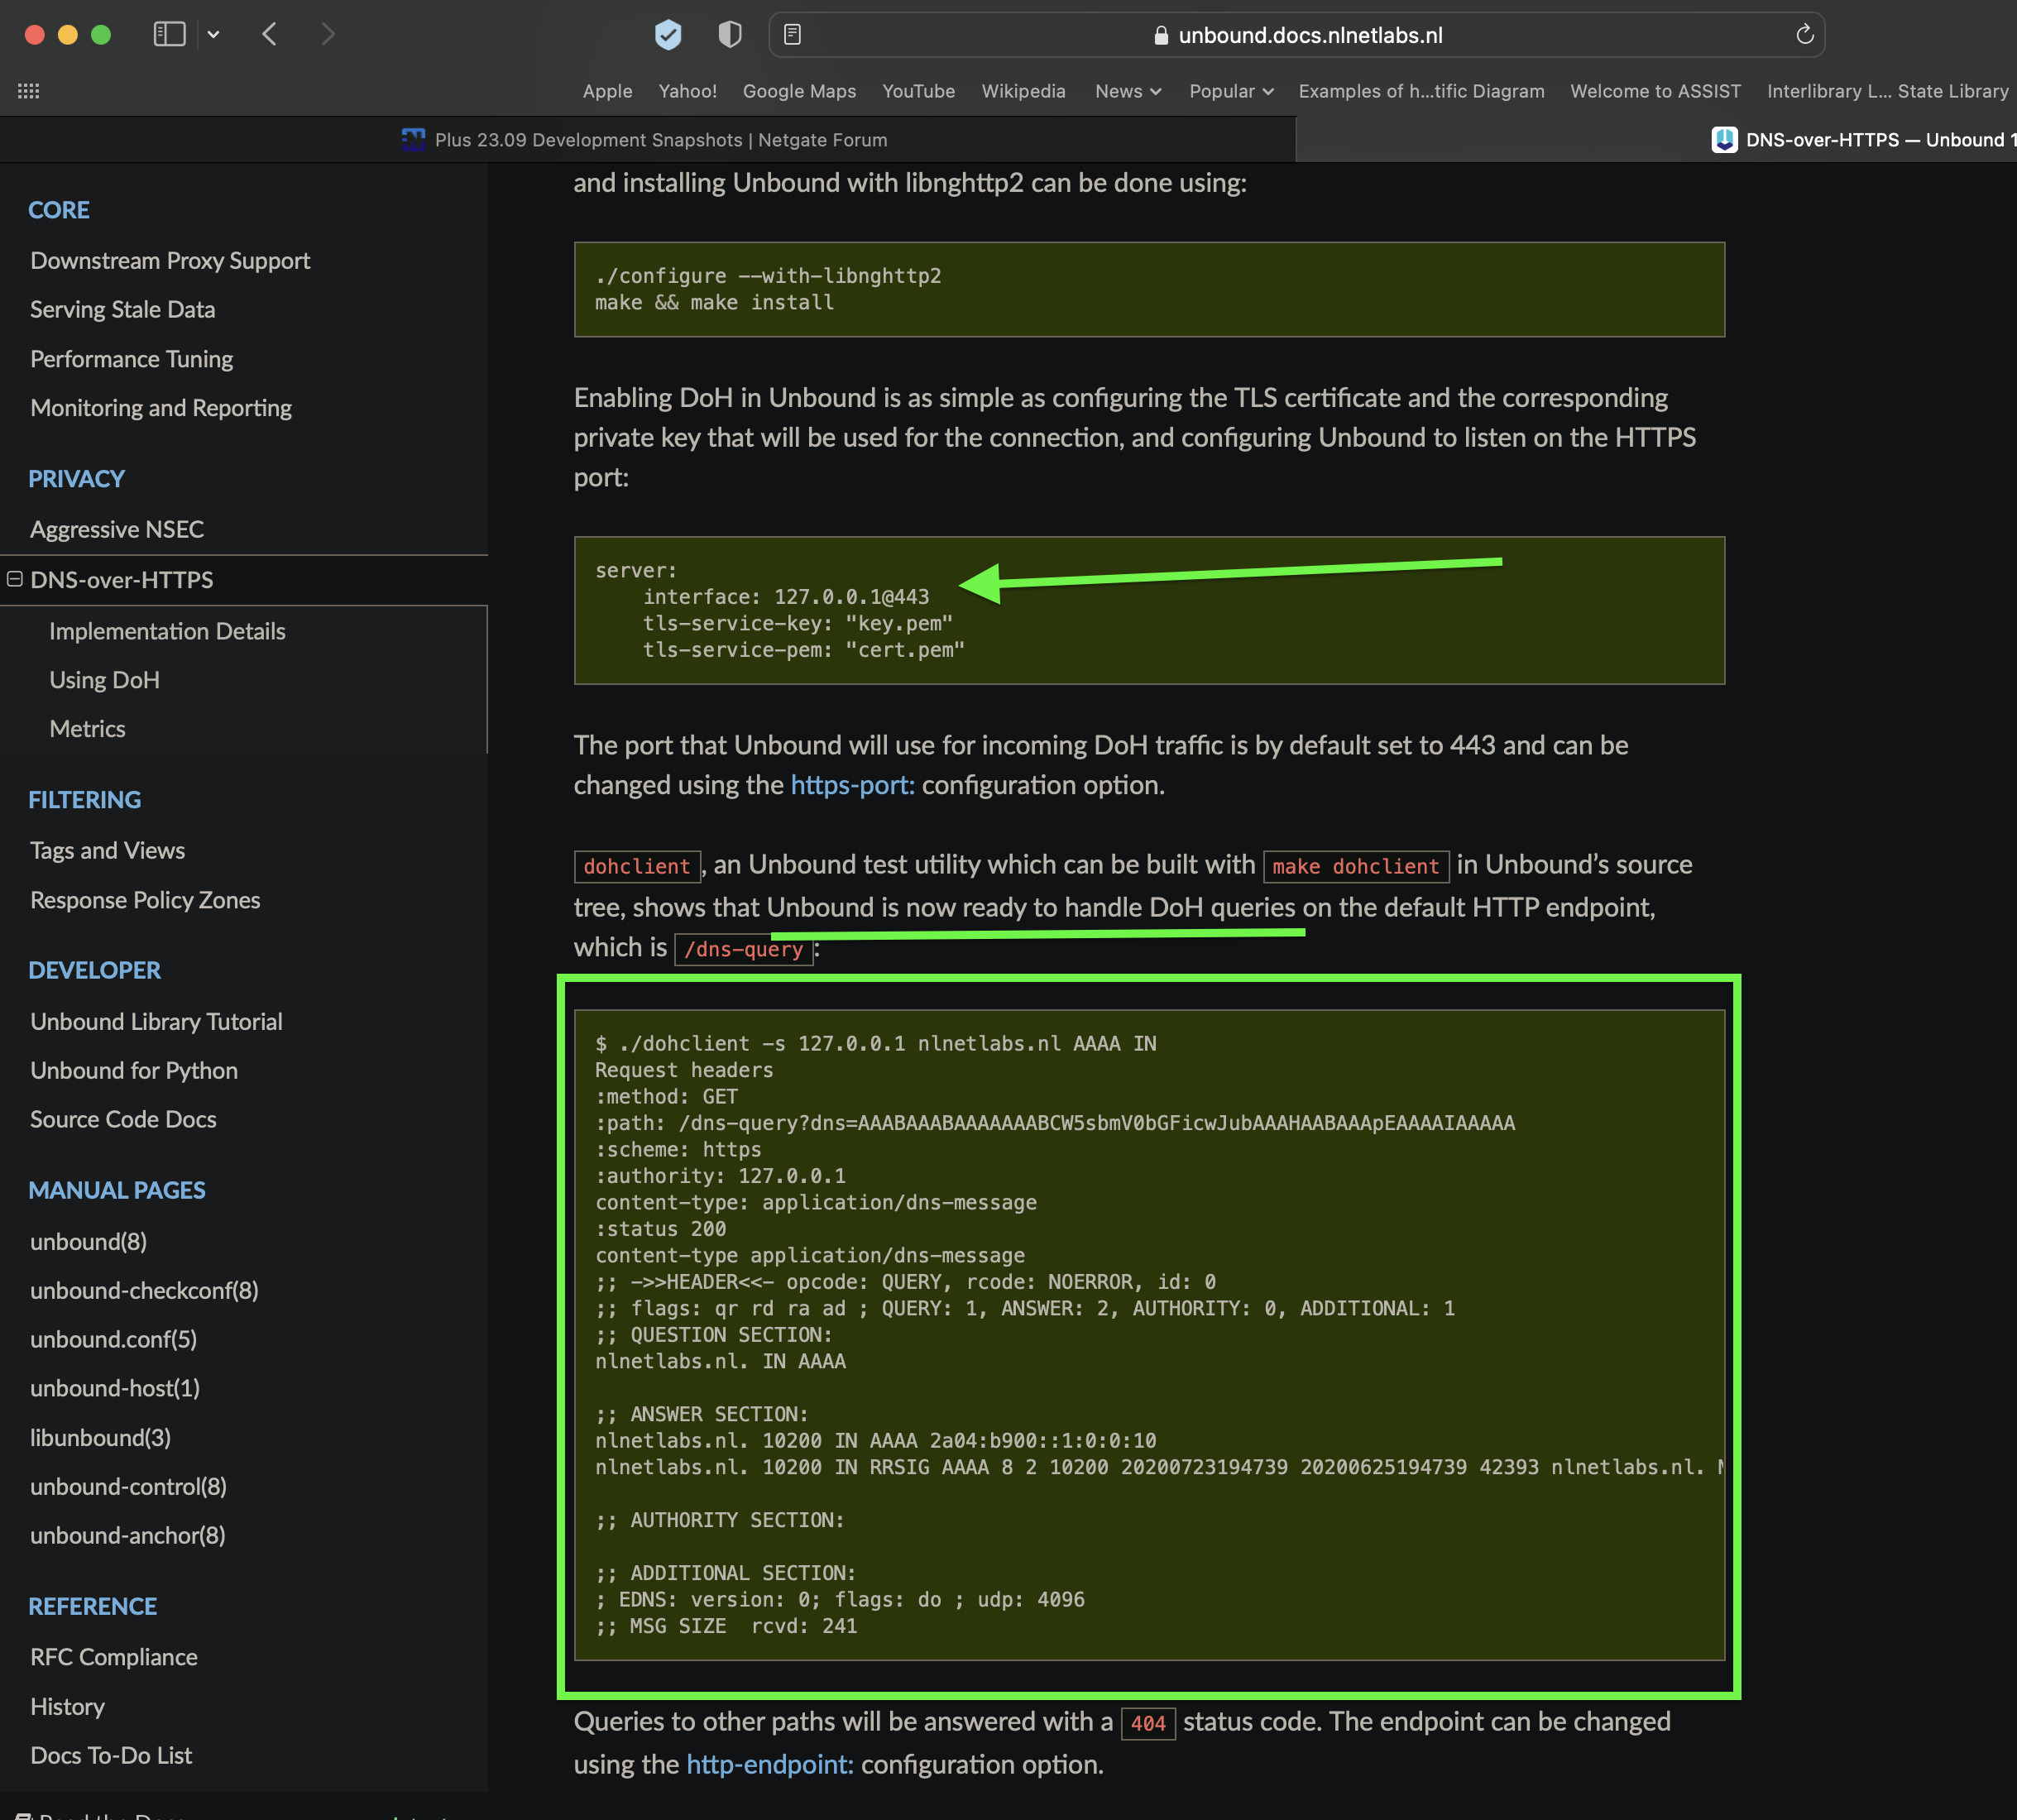Open the News favorites dropdown
Viewport: 2017px width, 1820px height.
tap(1127, 91)
